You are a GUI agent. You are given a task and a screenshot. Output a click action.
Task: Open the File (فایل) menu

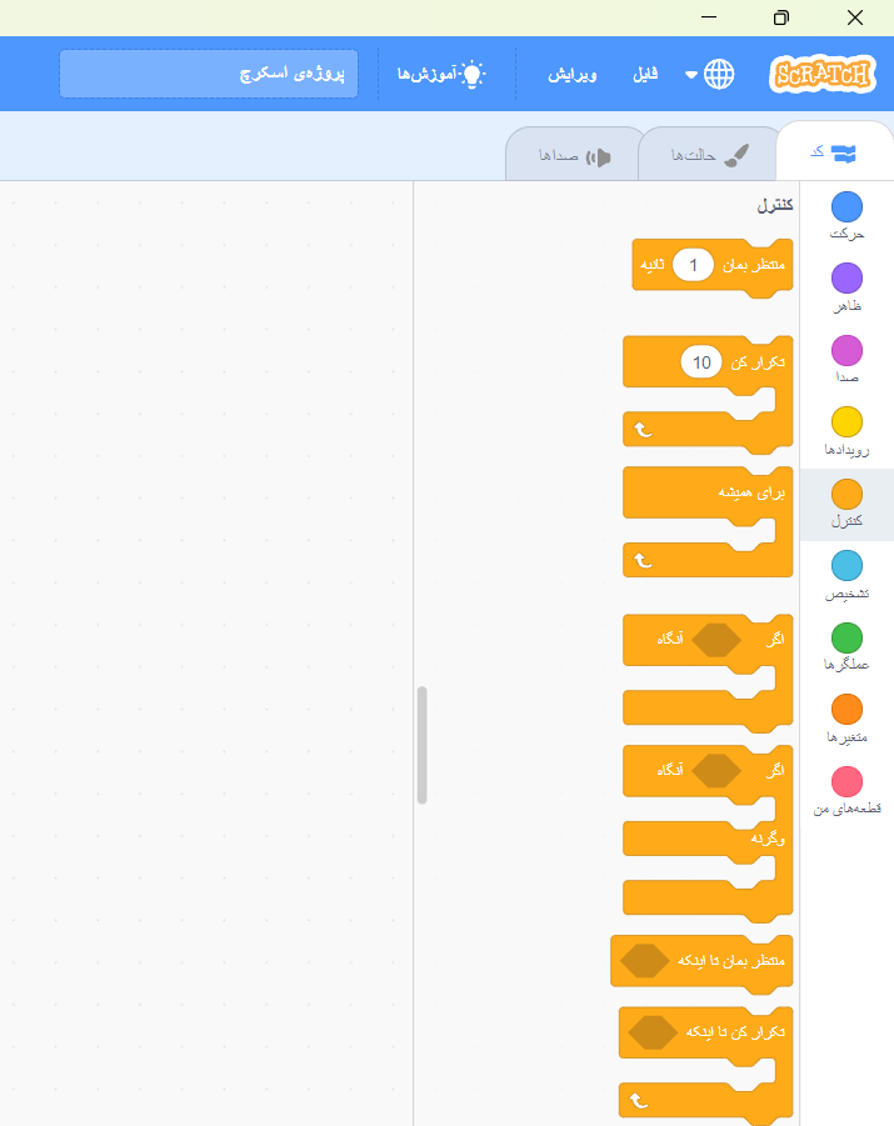coord(645,74)
